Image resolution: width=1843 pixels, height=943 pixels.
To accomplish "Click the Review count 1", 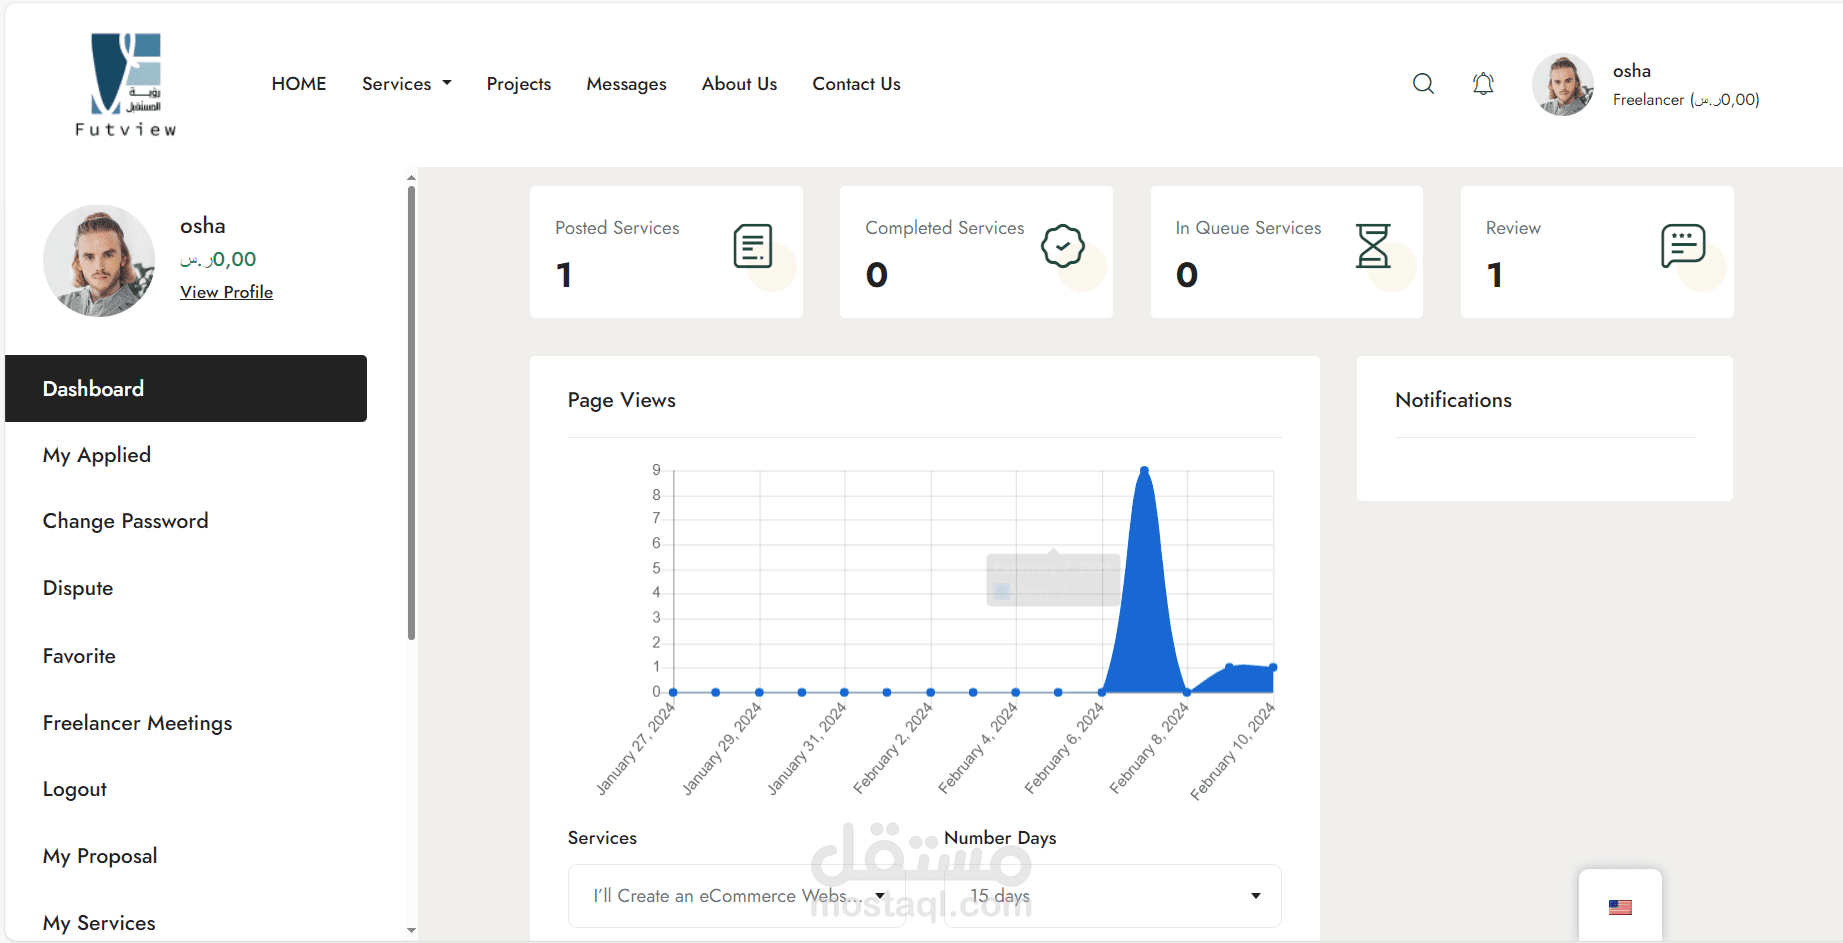I will tap(1495, 275).
